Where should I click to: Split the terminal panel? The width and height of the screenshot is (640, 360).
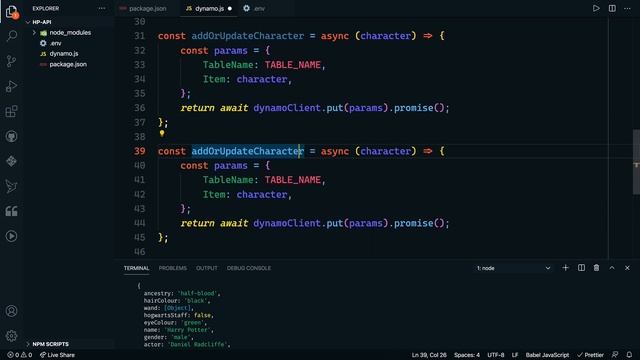click(581, 268)
